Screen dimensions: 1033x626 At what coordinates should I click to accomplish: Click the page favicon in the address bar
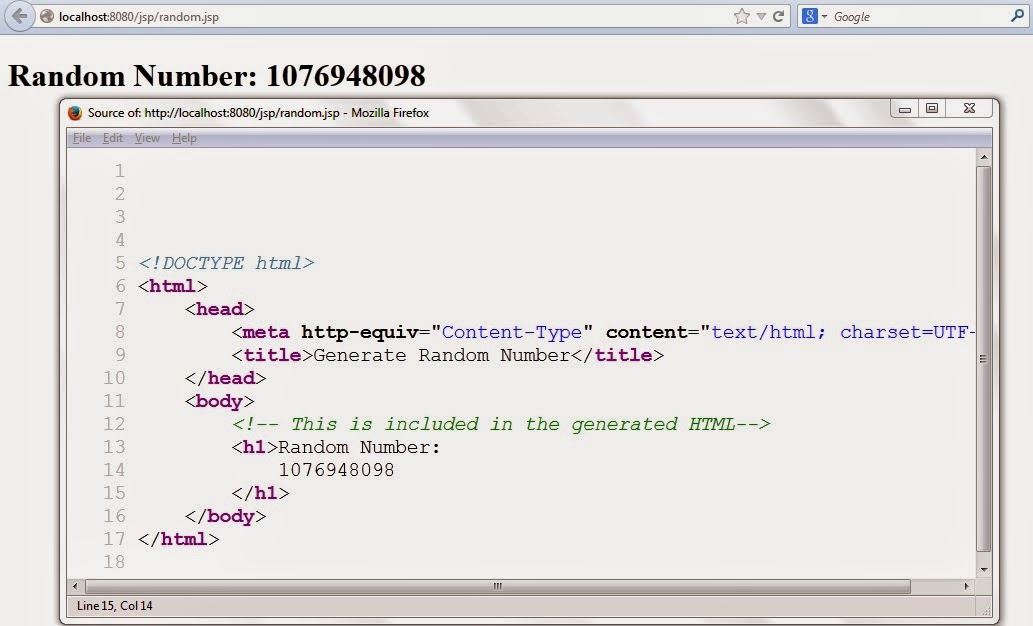pyautogui.click(x=46, y=16)
